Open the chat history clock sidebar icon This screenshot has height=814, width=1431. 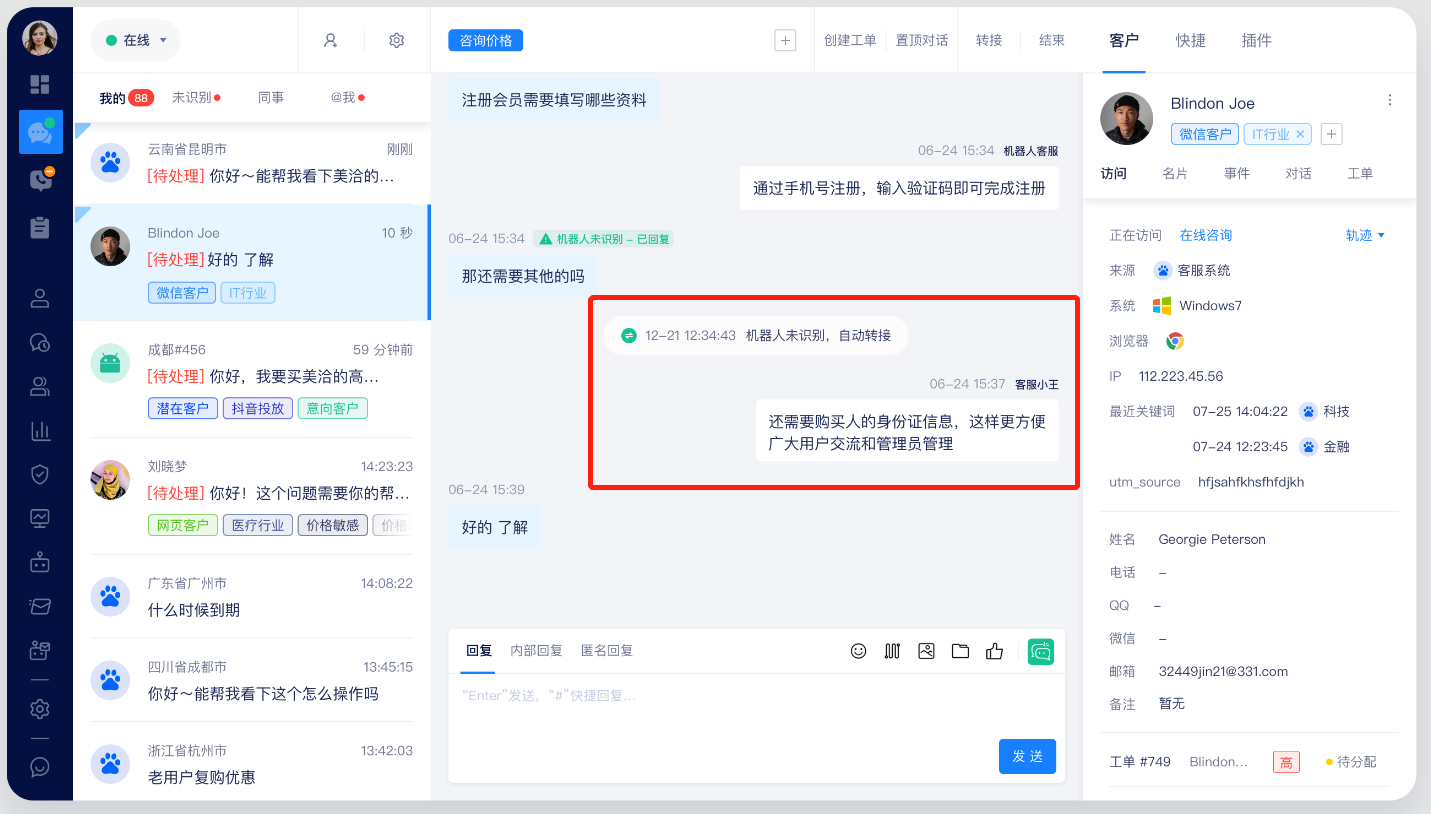coord(40,342)
